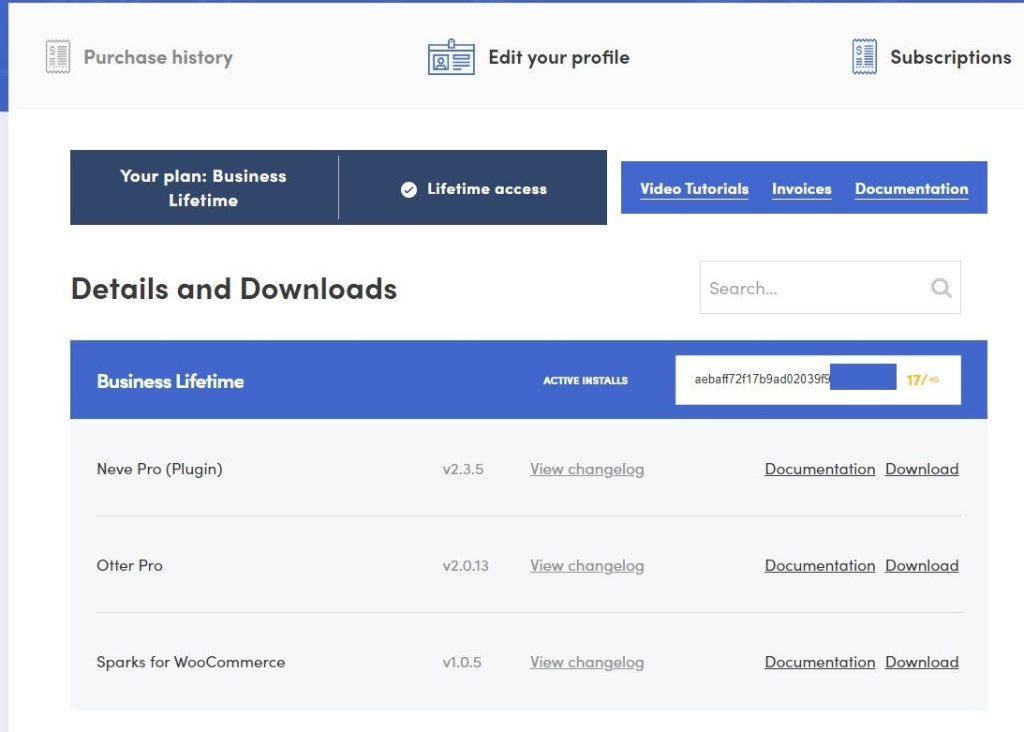Open Documentation for Sparks for WooCommerce

[819, 662]
